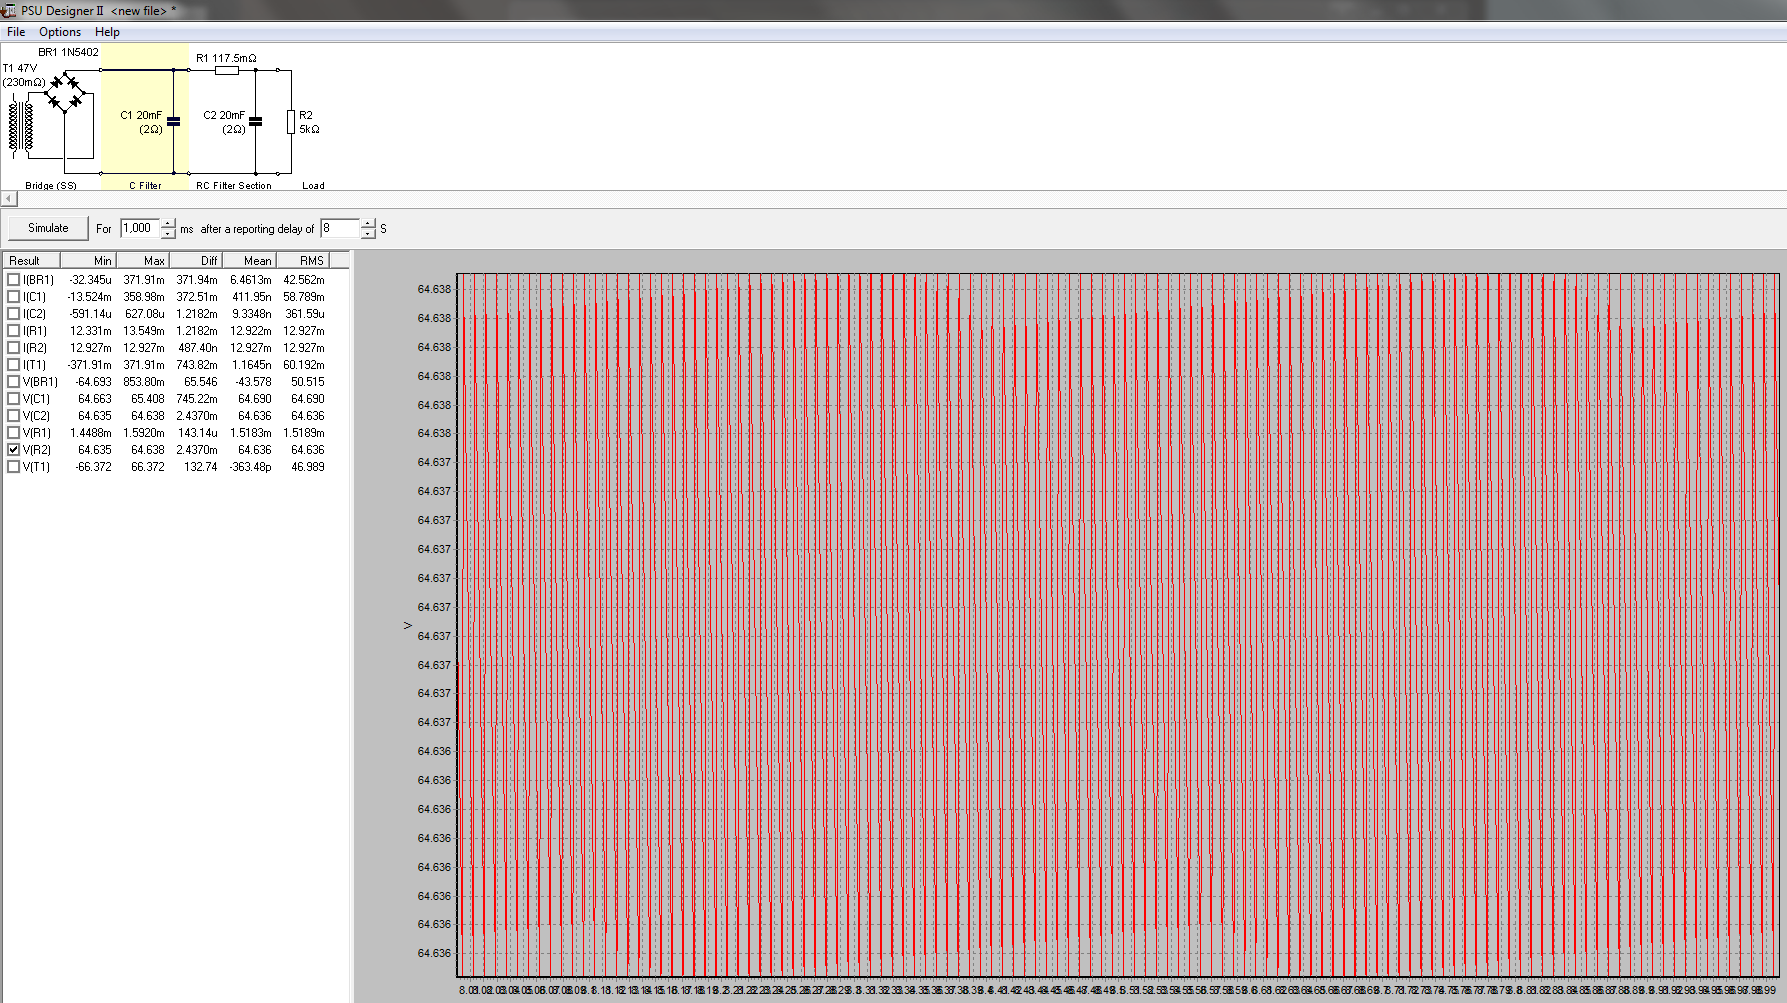Click V(C1) Max value 65.408
Screen dimensions: 1787x1003
point(147,399)
